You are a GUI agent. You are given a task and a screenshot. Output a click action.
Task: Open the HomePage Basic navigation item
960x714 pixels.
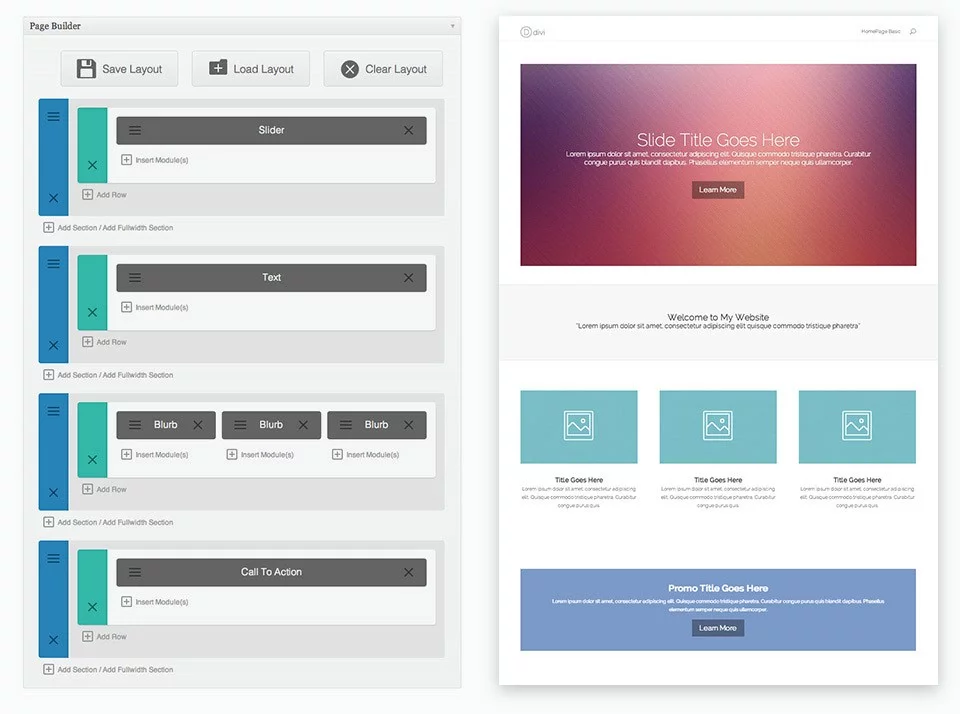(880, 31)
